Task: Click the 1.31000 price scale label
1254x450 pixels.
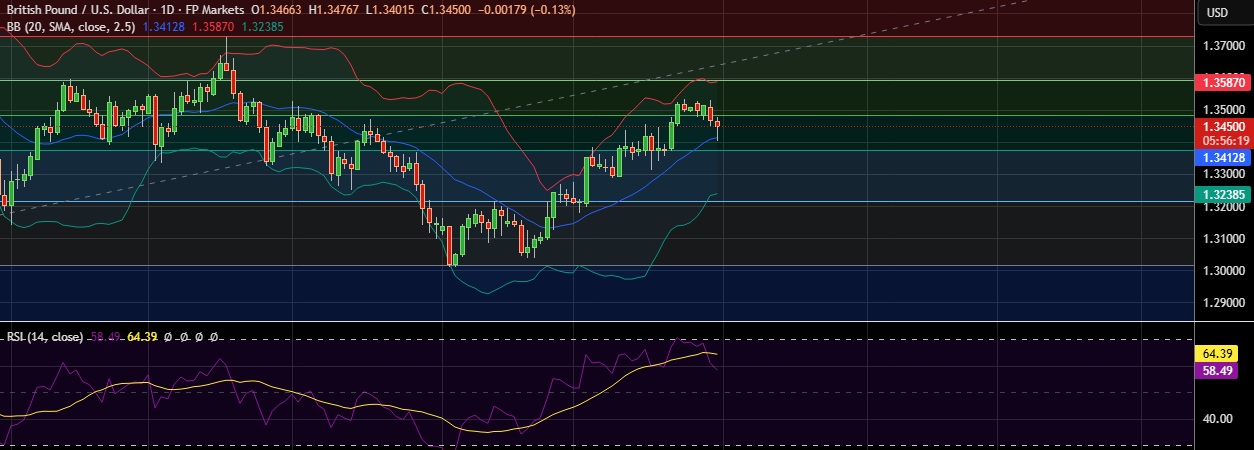Action: pyautogui.click(x=1224, y=239)
